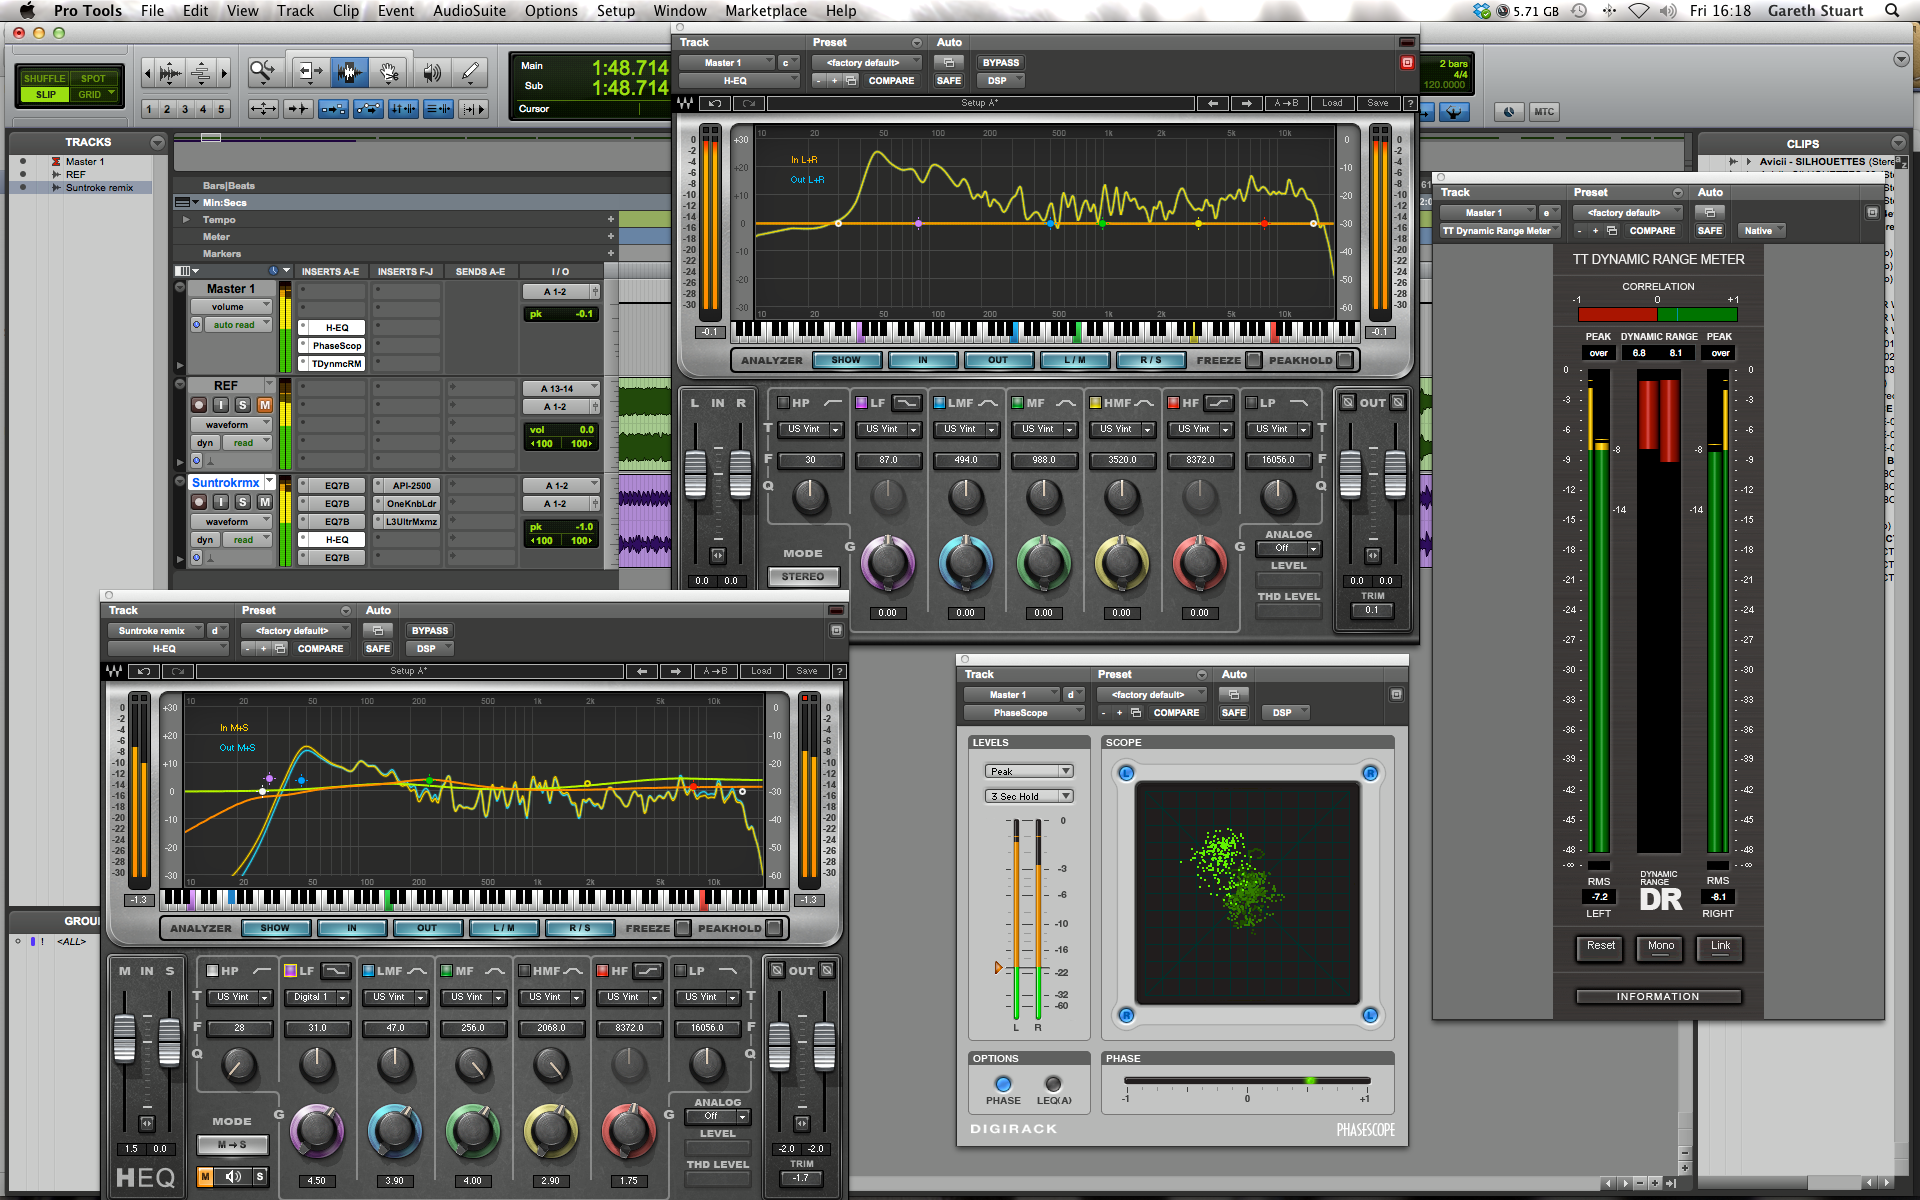Click undo arrow in Master H-EQ plugin
Viewport: 1920px width, 1200px height.
click(714, 103)
